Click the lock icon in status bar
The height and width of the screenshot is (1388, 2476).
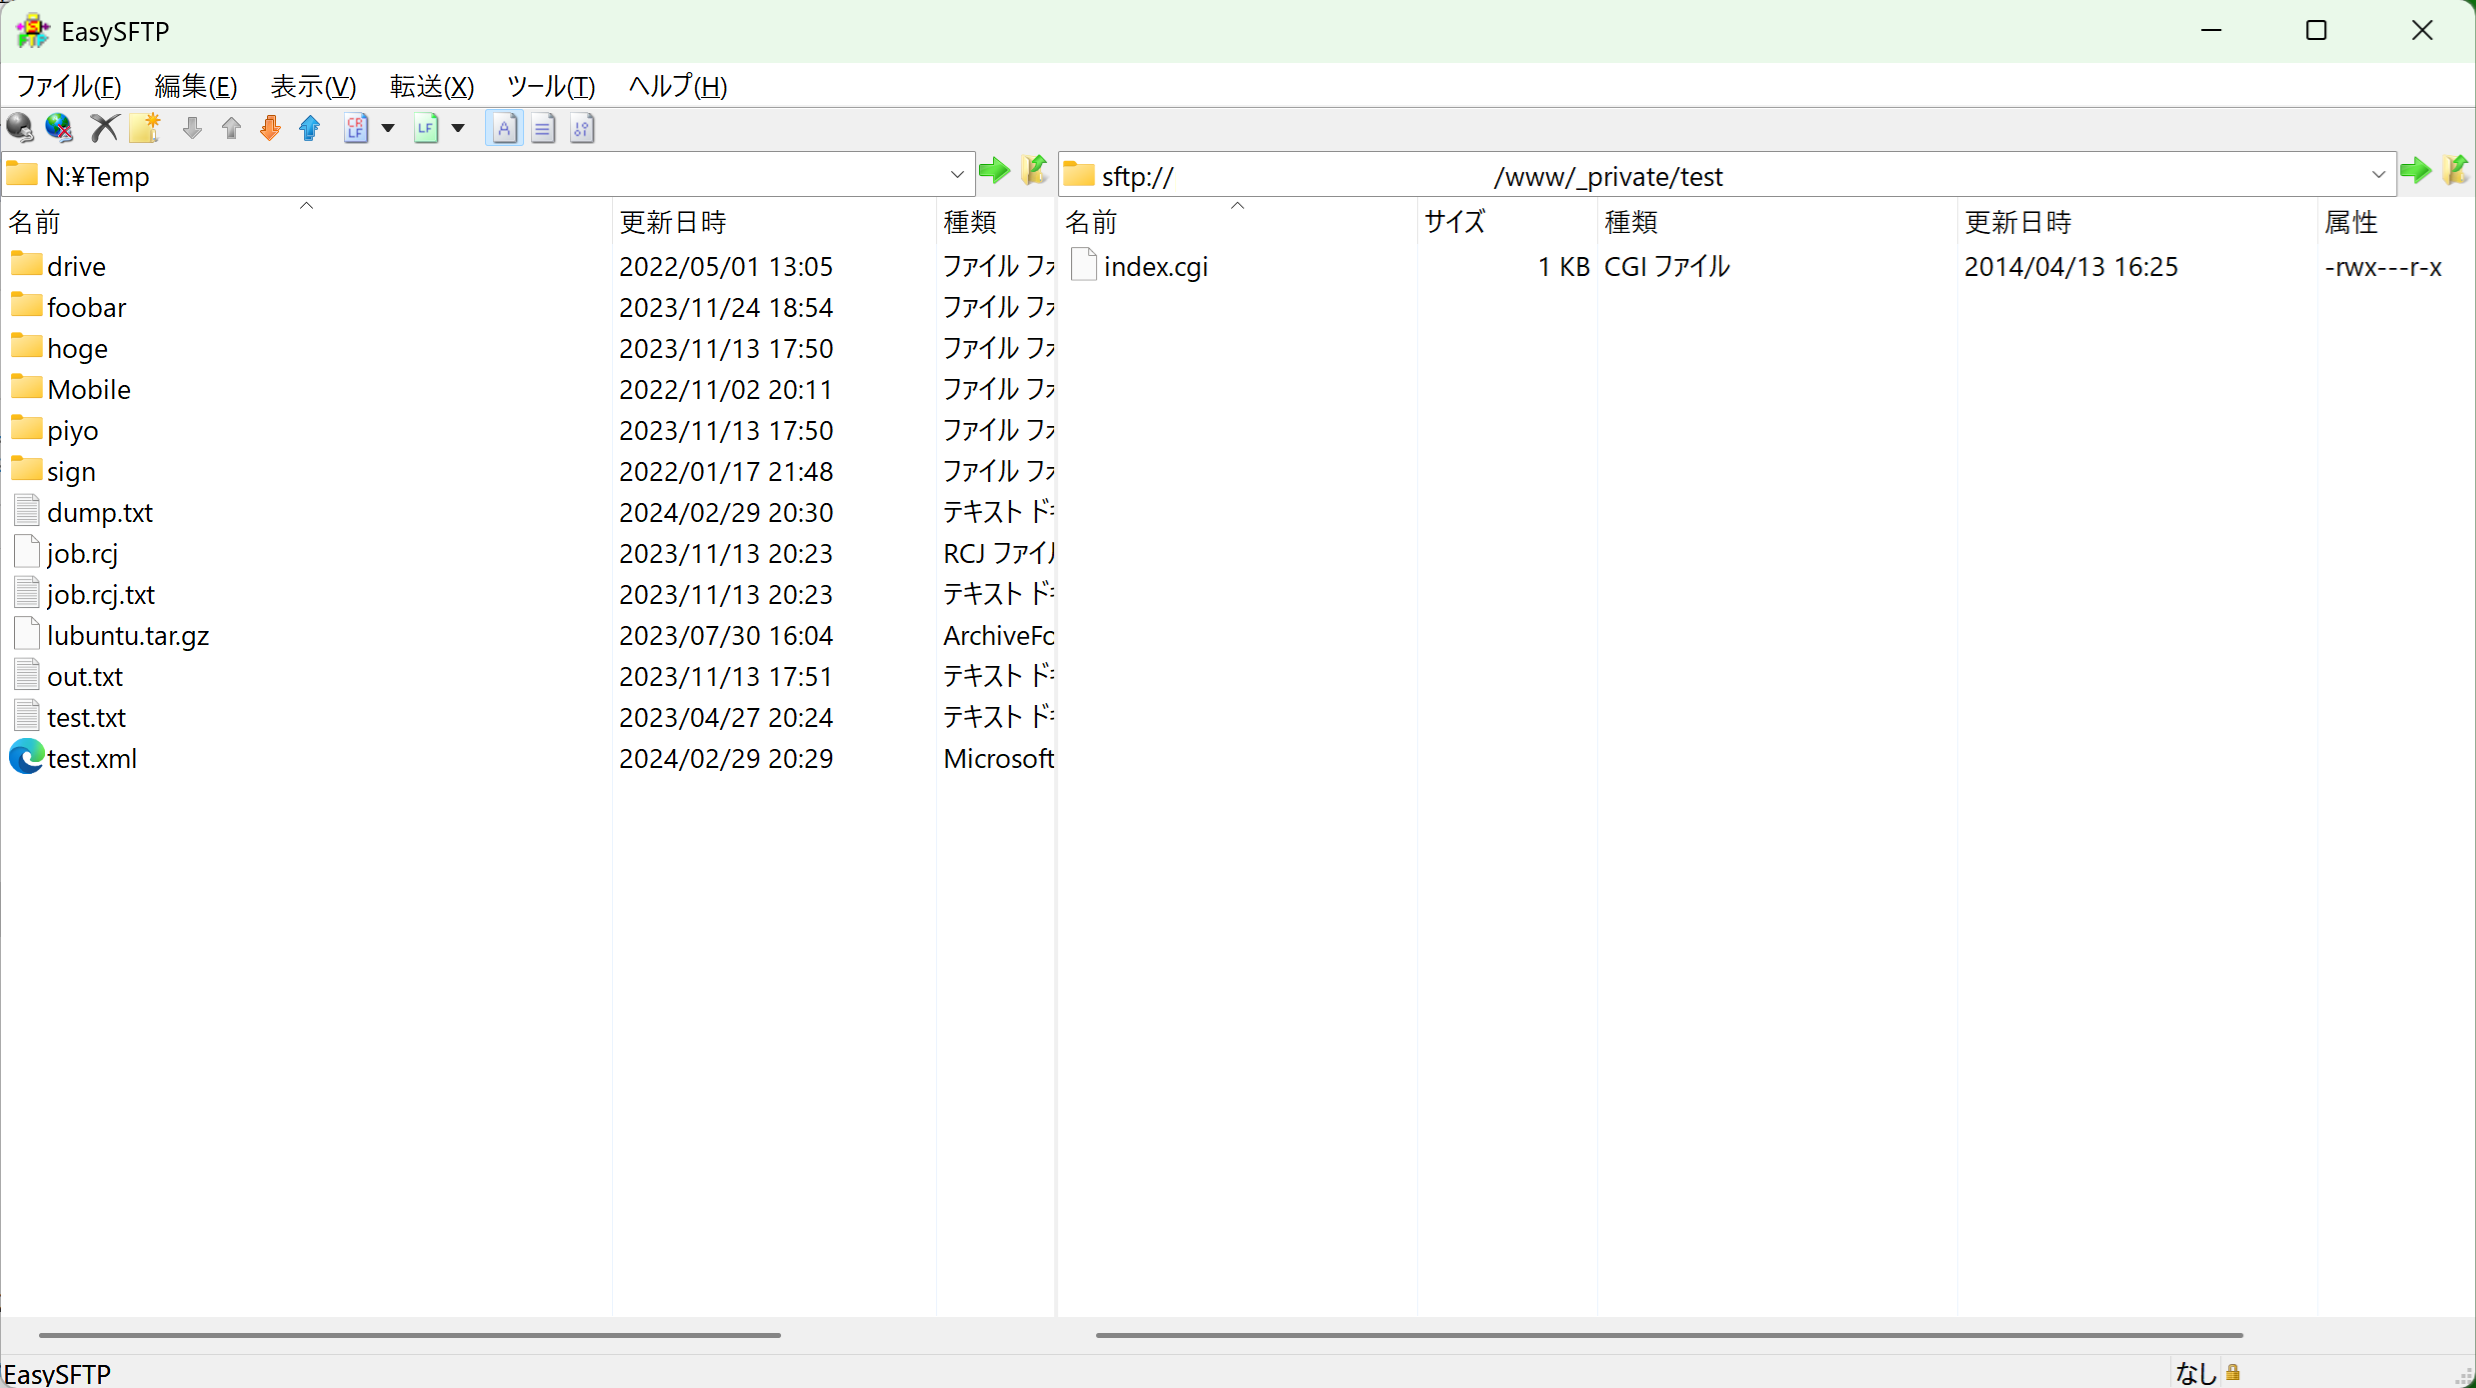click(2233, 1372)
